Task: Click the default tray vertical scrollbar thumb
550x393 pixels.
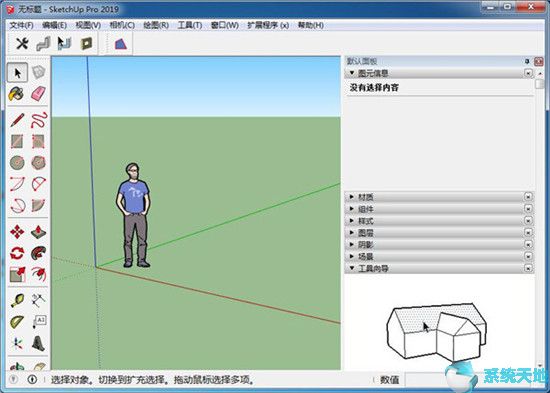Action: click(x=539, y=84)
